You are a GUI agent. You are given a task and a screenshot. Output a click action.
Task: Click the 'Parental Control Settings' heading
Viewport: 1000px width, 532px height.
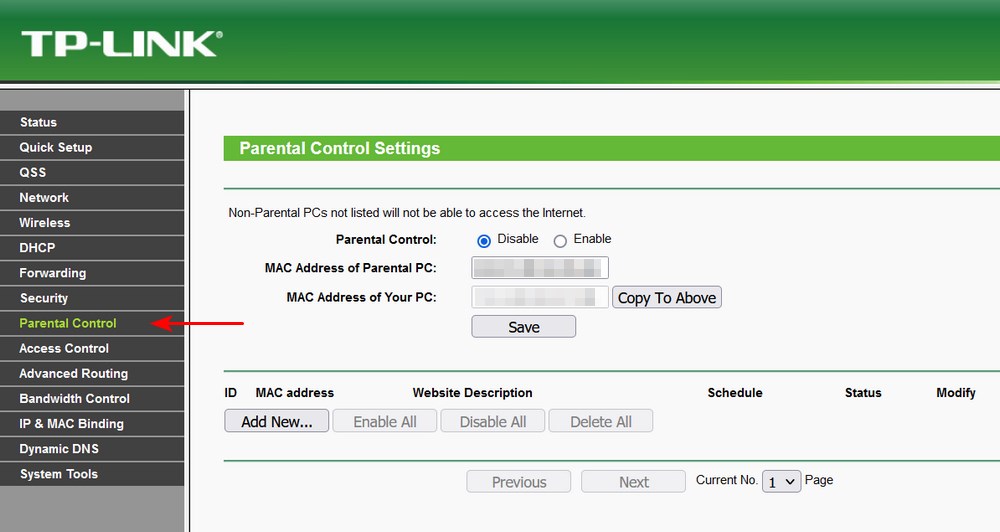pos(339,148)
